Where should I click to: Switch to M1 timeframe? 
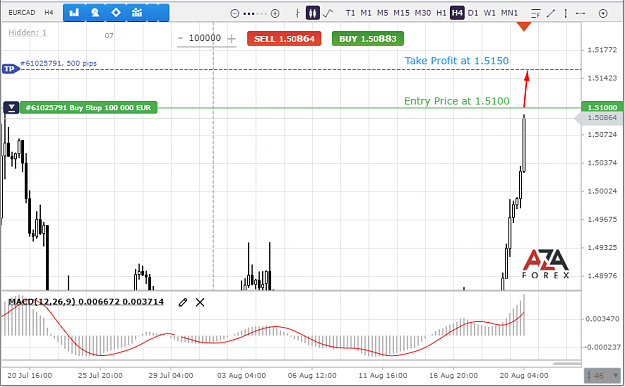coord(366,13)
